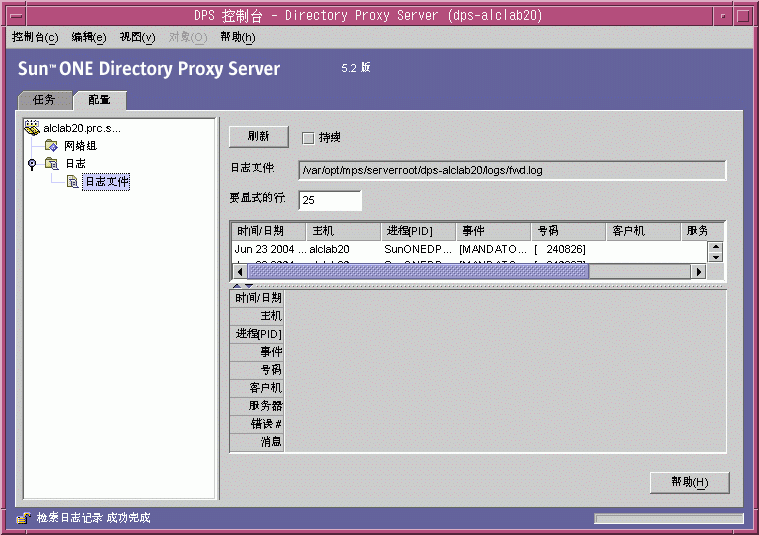This screenshot has width=759, height=535.
Task: Collapse the 日志 tree node handle
Action: (x=32, y=164)
